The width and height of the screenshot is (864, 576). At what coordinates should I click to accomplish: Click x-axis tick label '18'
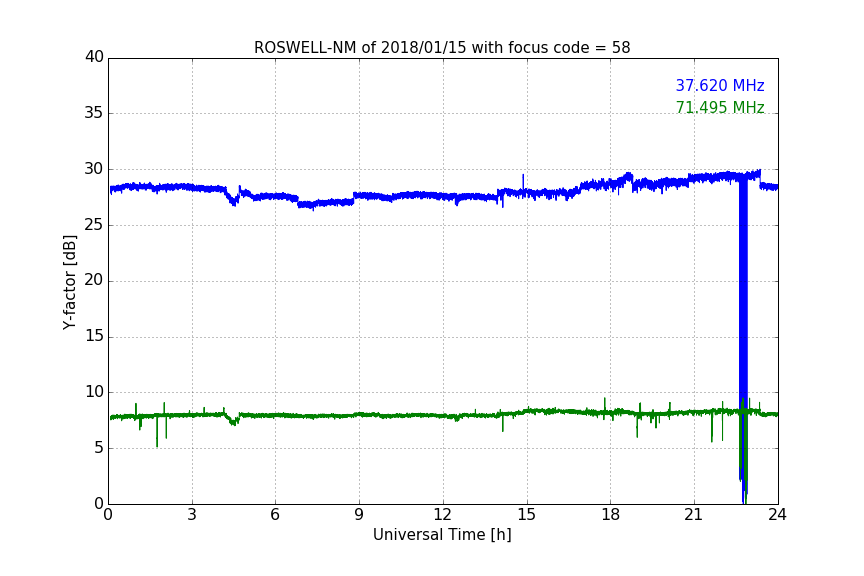tap(611, 515)
